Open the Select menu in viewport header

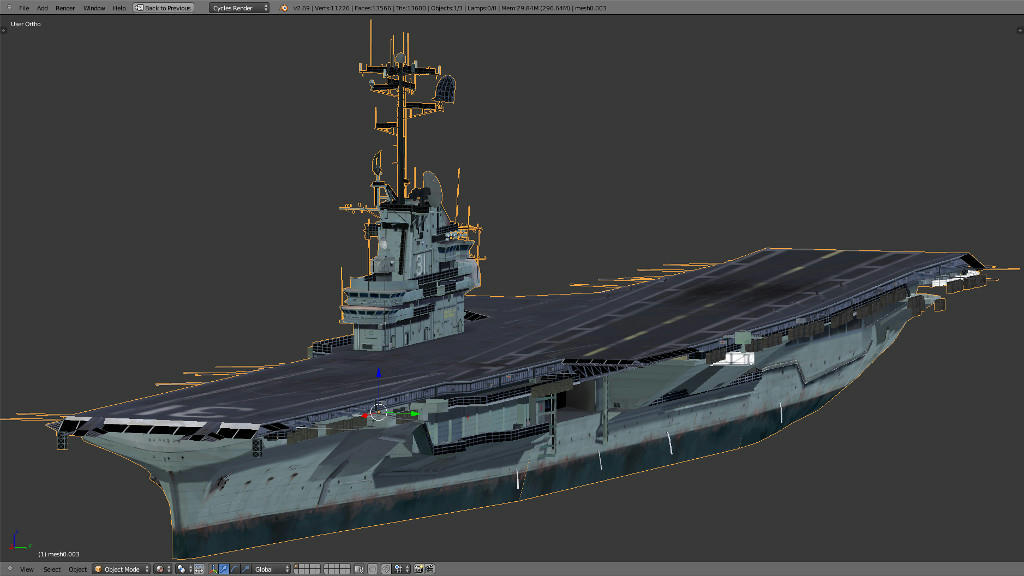pos(51,569)
